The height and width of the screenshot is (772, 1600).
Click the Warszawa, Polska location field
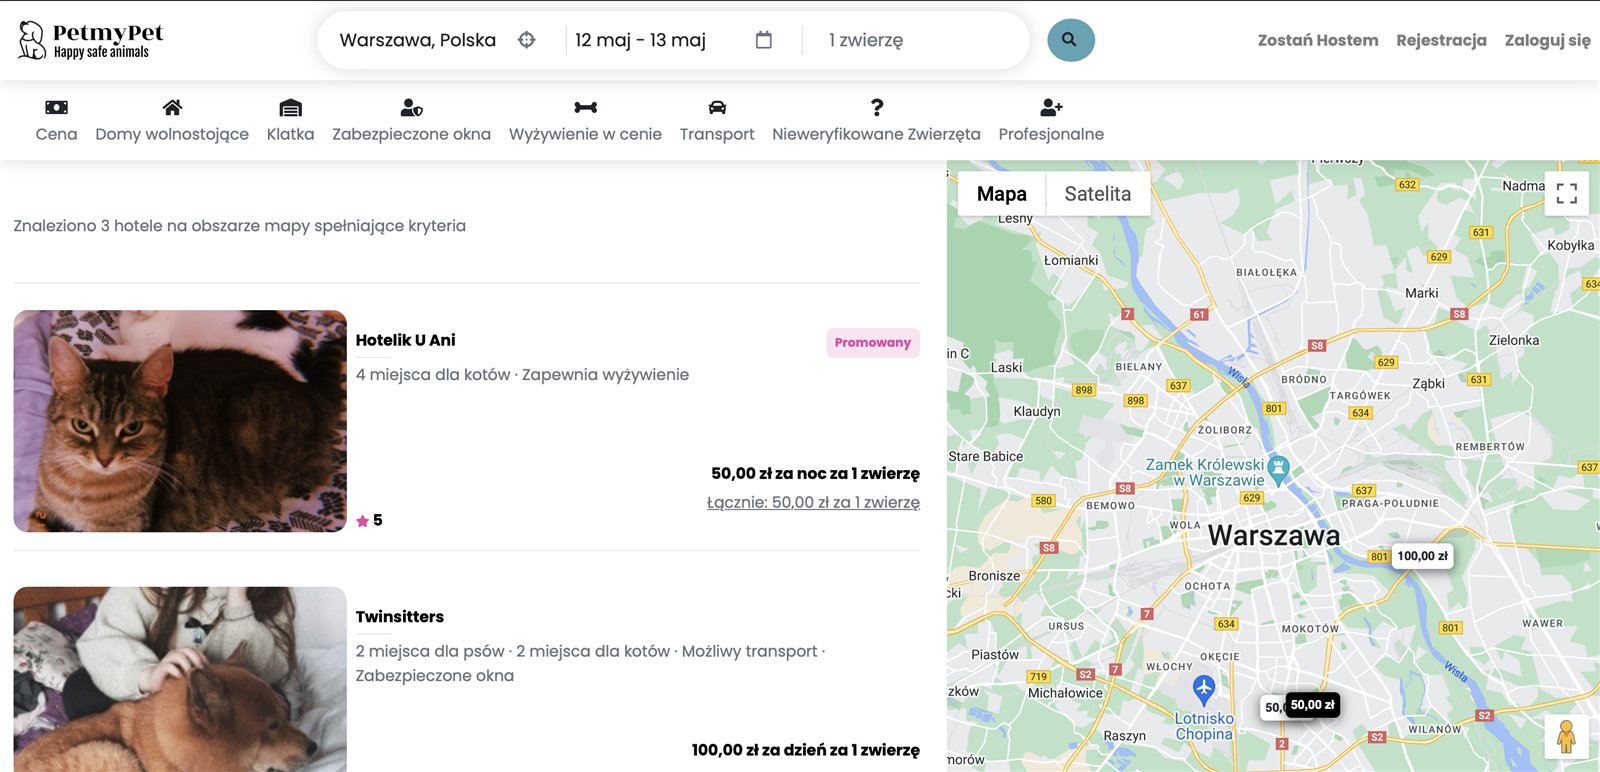417,40
